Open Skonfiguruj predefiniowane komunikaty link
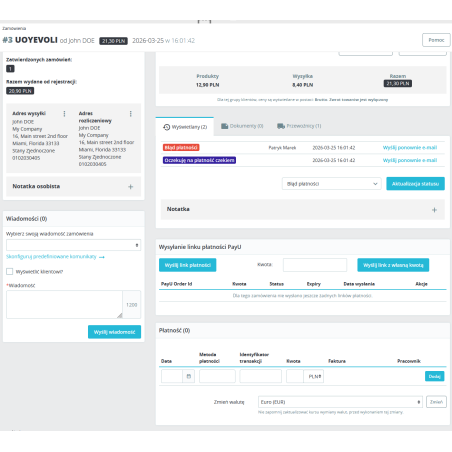The image size is (452, 452). coord(55,257)
